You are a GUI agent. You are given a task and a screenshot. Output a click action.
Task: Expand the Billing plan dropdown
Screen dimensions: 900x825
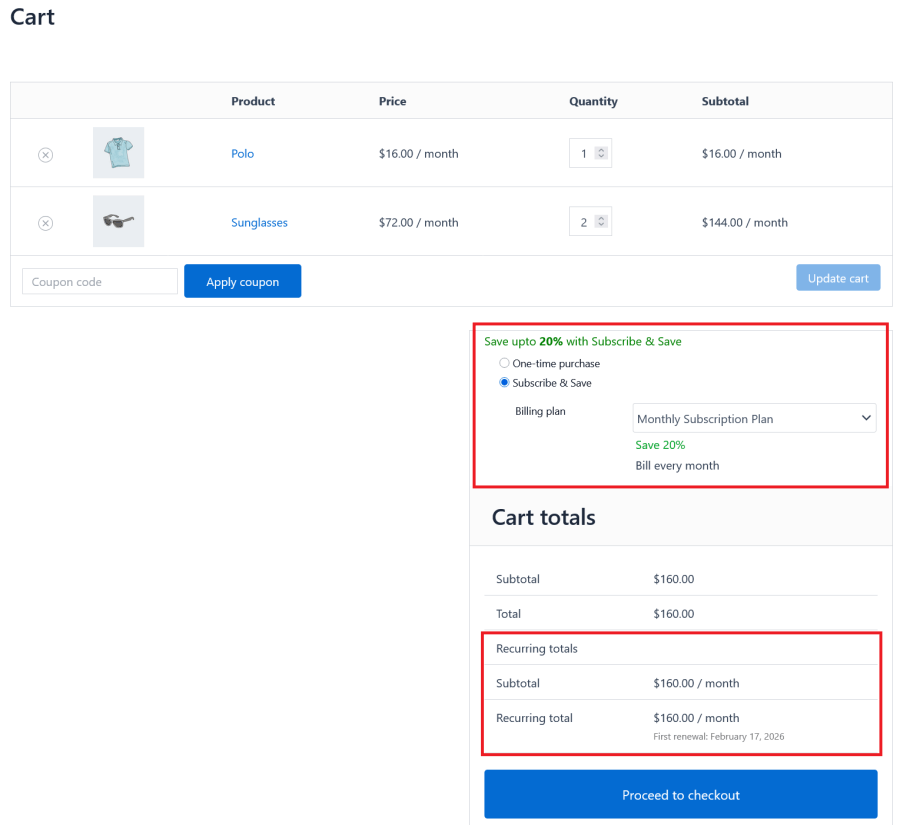754,419
